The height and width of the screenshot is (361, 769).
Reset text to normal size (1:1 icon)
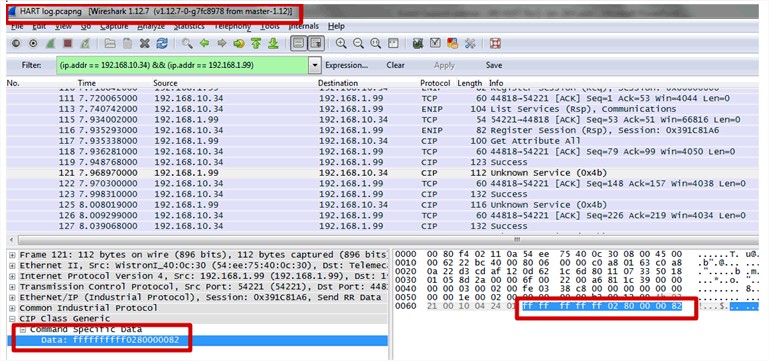point(376,44)
